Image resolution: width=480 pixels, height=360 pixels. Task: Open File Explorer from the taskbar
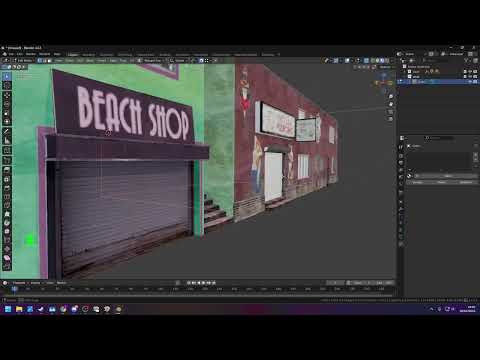[x=19, y=309]
